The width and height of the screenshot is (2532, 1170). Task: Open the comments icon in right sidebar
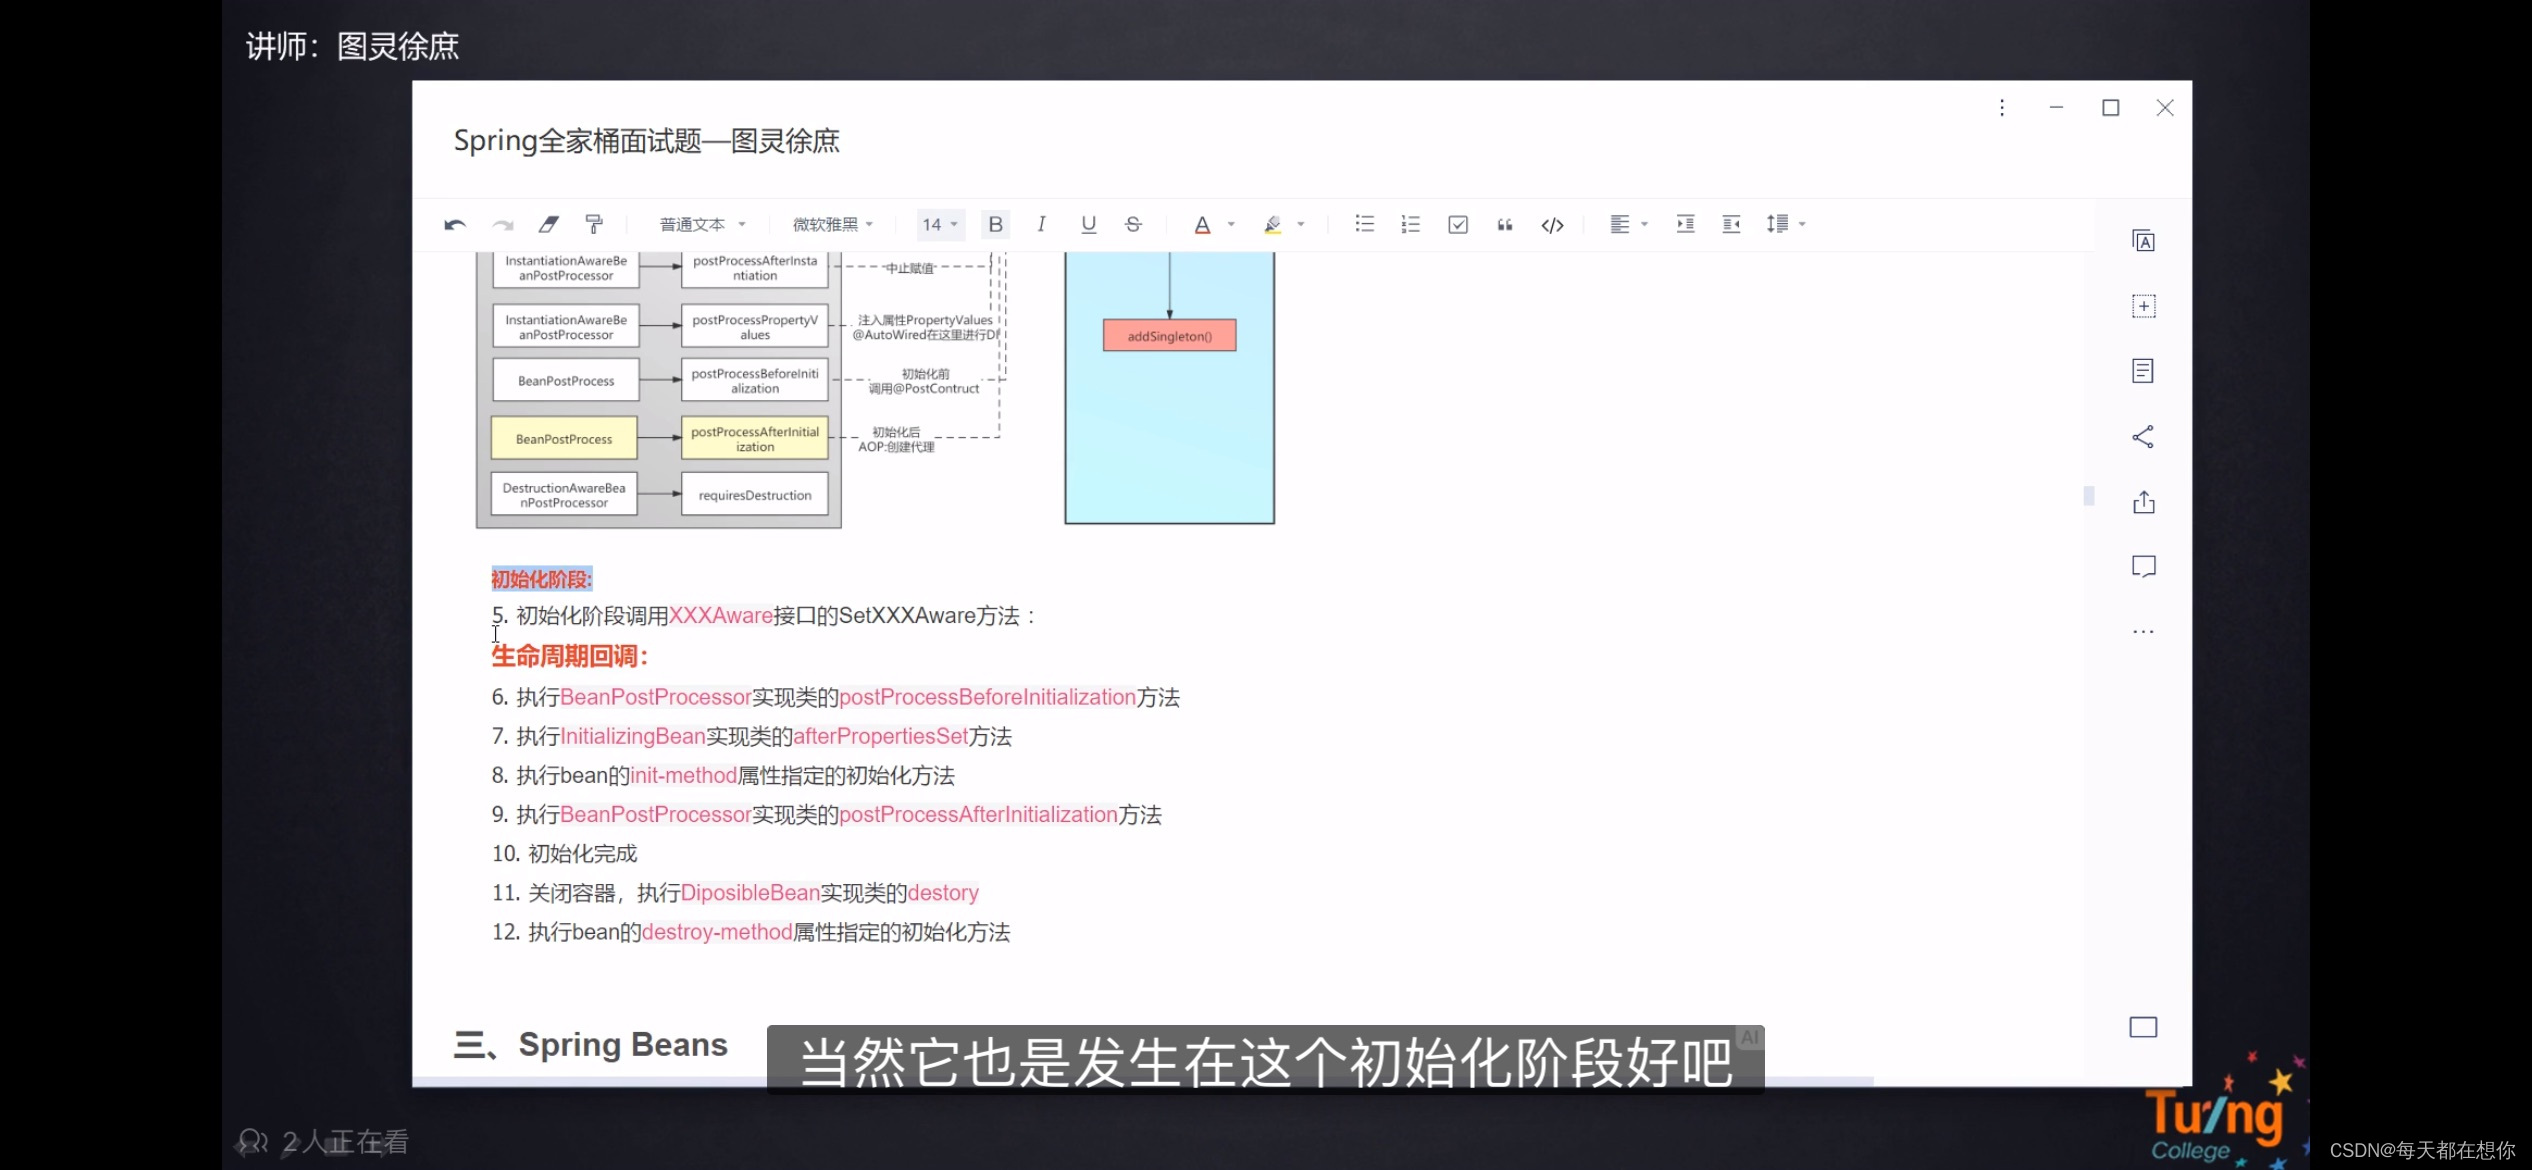coord(2143,567)
